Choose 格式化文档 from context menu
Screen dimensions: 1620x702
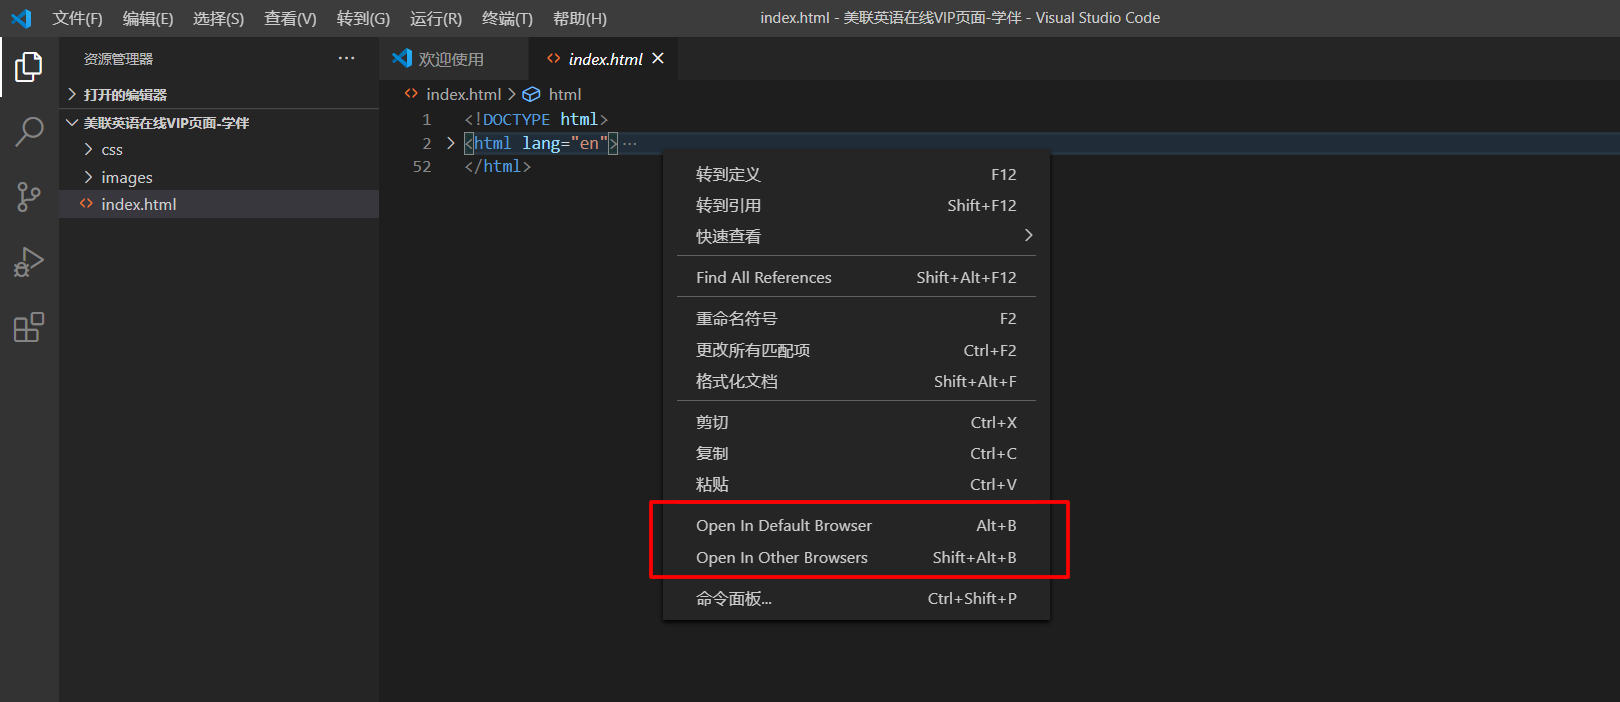[x=856, y=381]
